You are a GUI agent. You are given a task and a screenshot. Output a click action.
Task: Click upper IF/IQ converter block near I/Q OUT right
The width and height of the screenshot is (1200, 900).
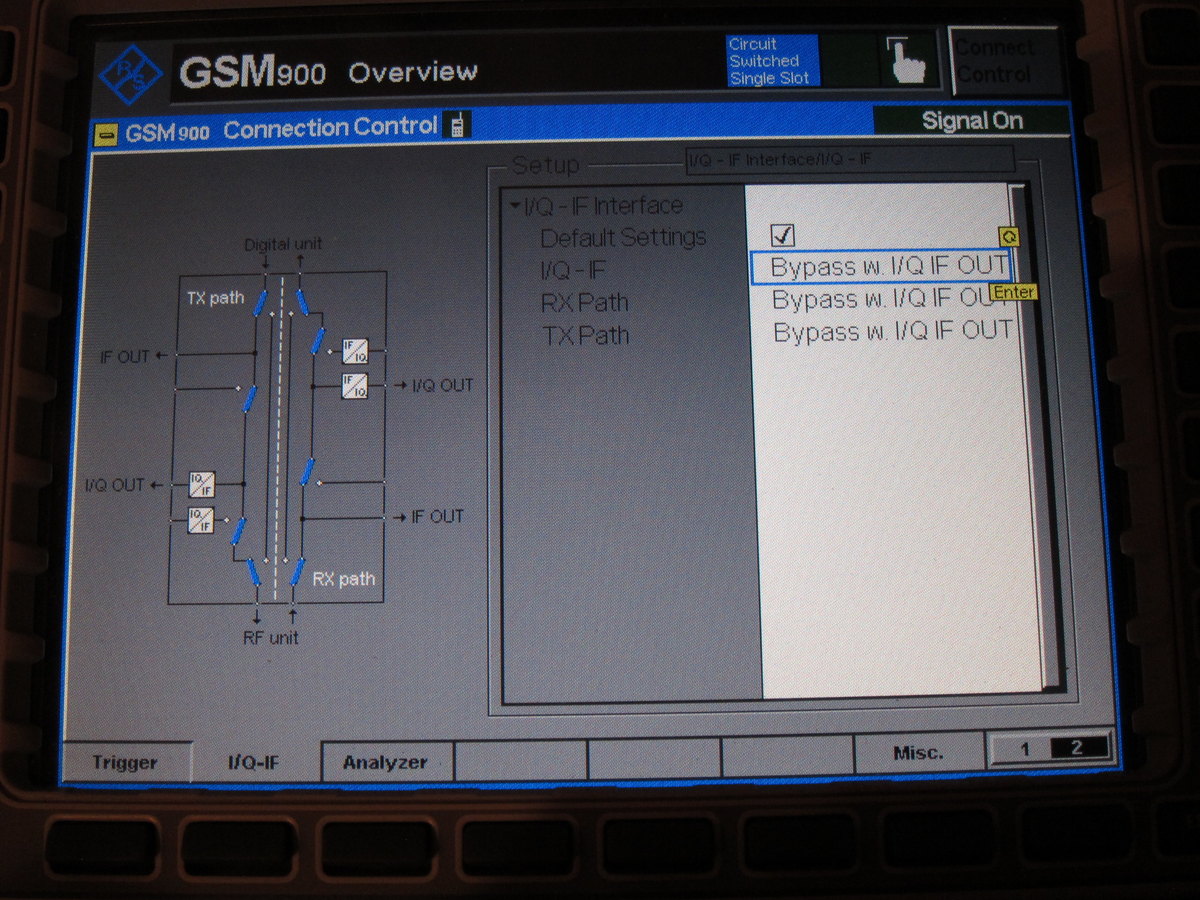tap(355, 351)
